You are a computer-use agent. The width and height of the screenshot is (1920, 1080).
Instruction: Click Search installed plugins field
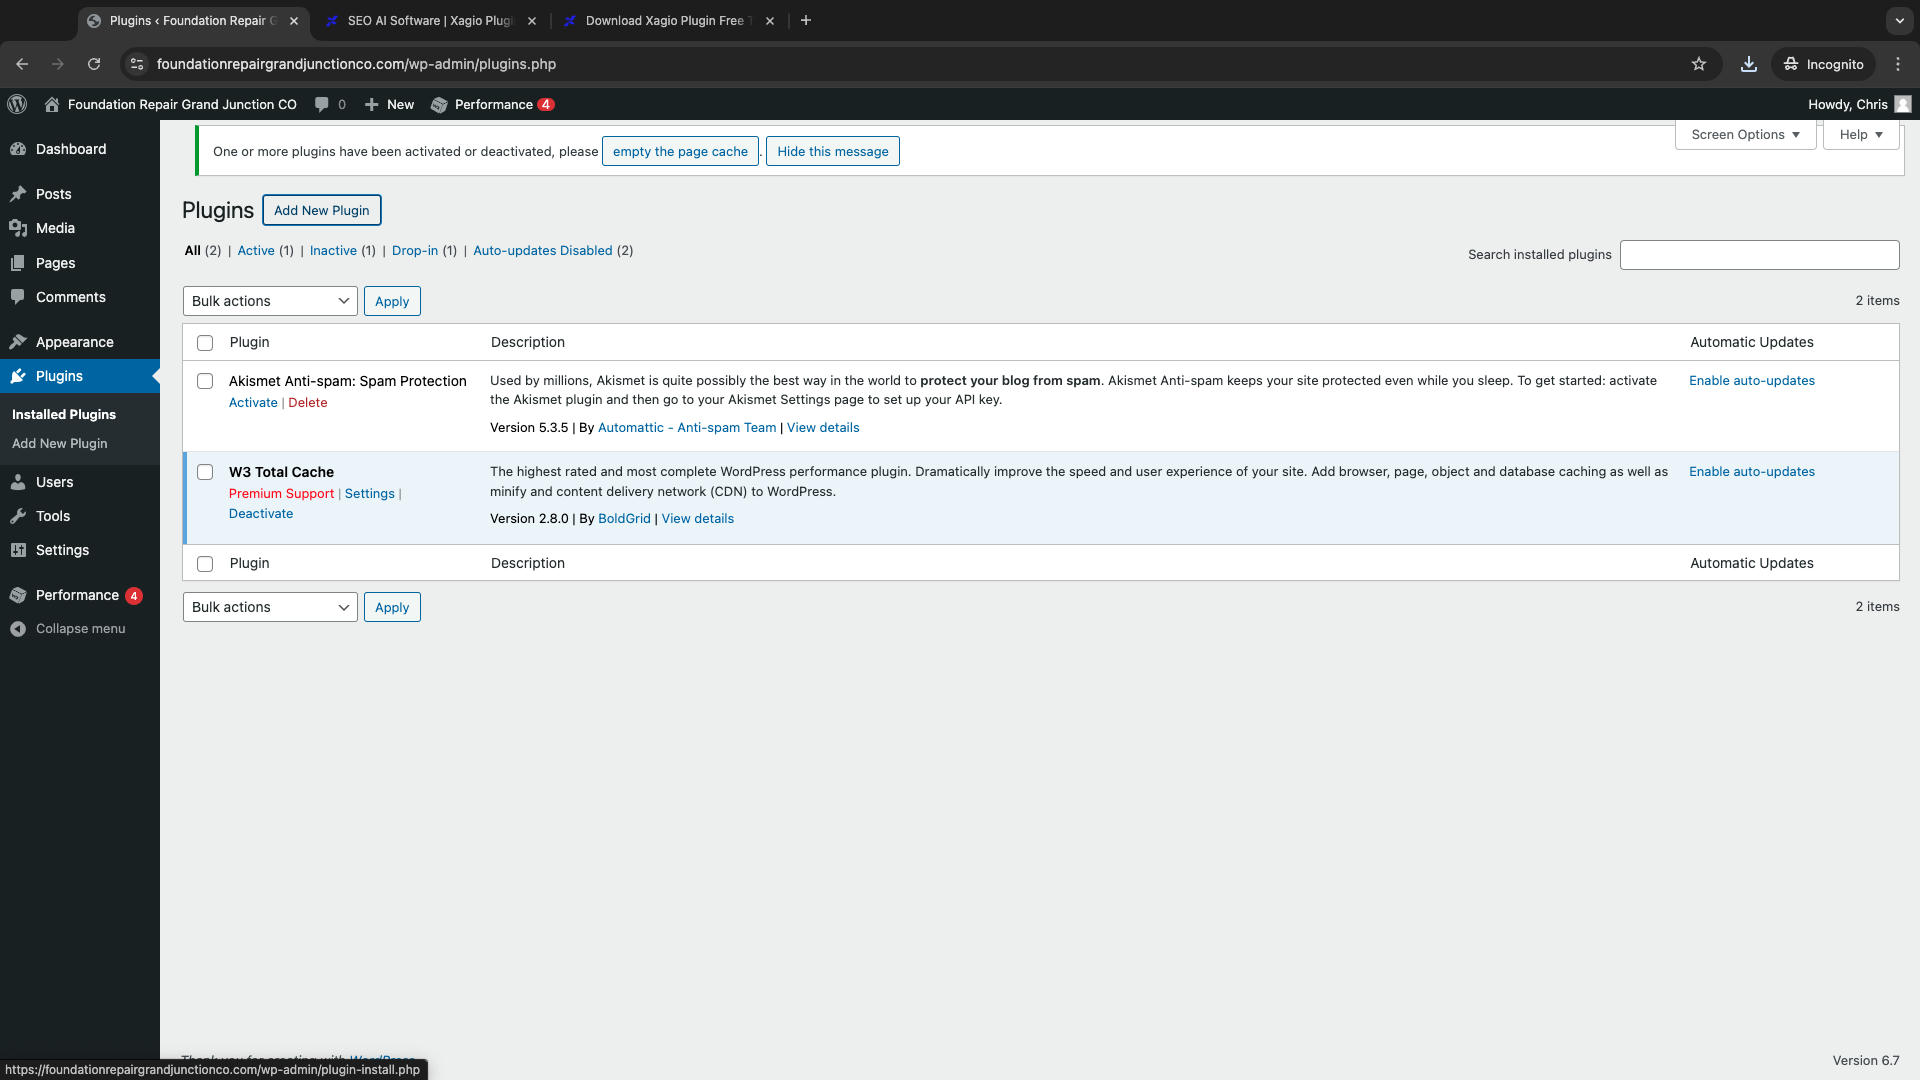pyautogui.click(x=1760, y=255)
